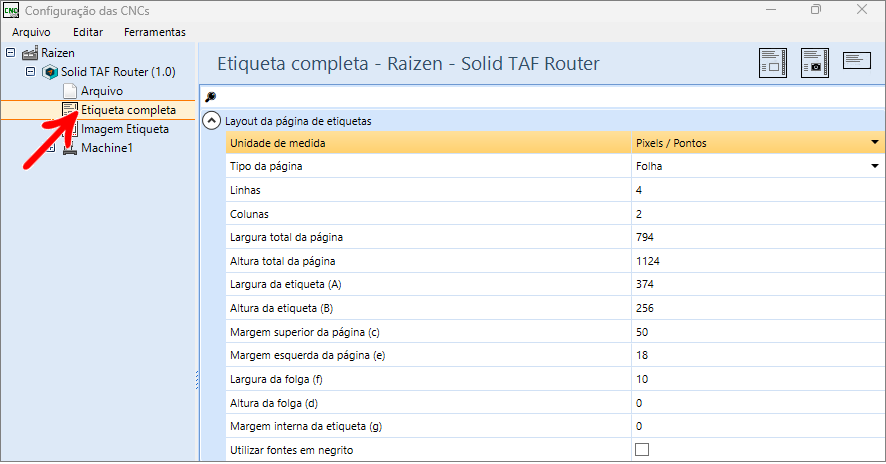
Task: Close the Configuração das CNCs window
Action: tap(862, 10)
